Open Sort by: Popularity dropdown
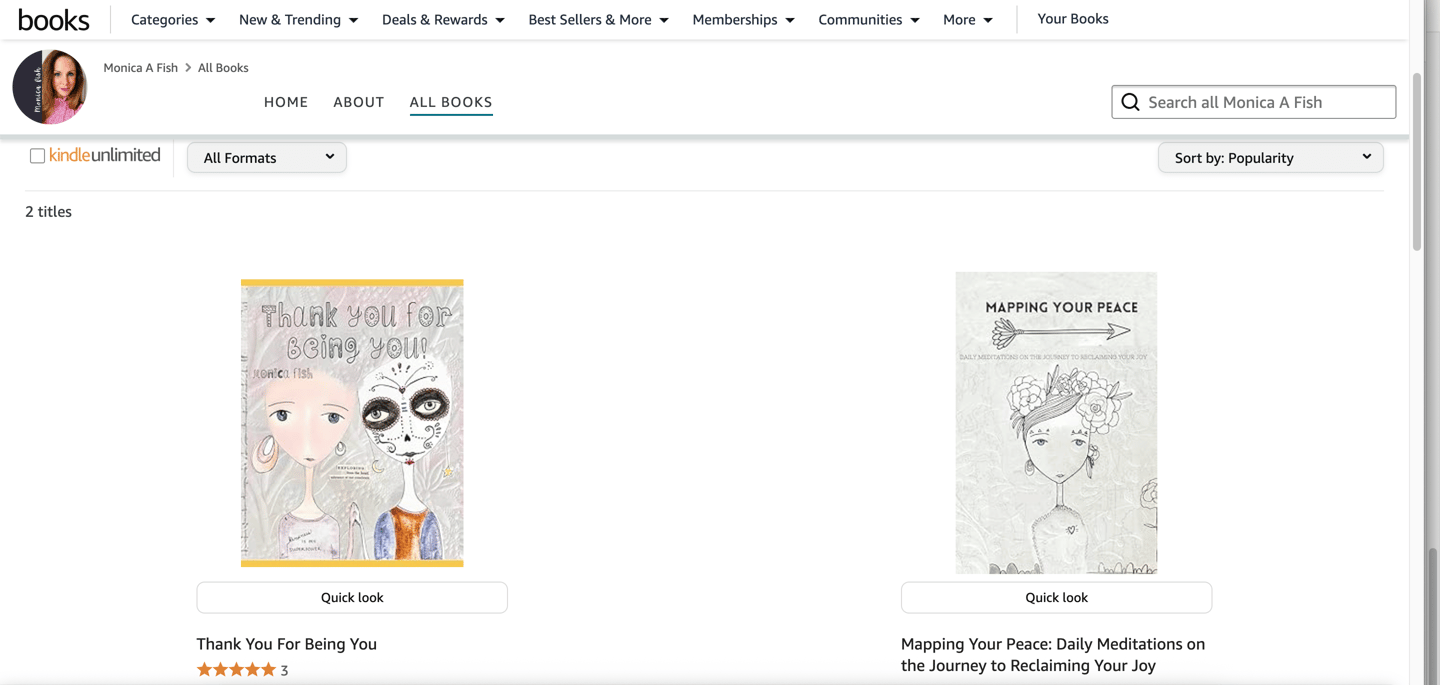Screen dimensions: 1440x685 click(1270, 157)
